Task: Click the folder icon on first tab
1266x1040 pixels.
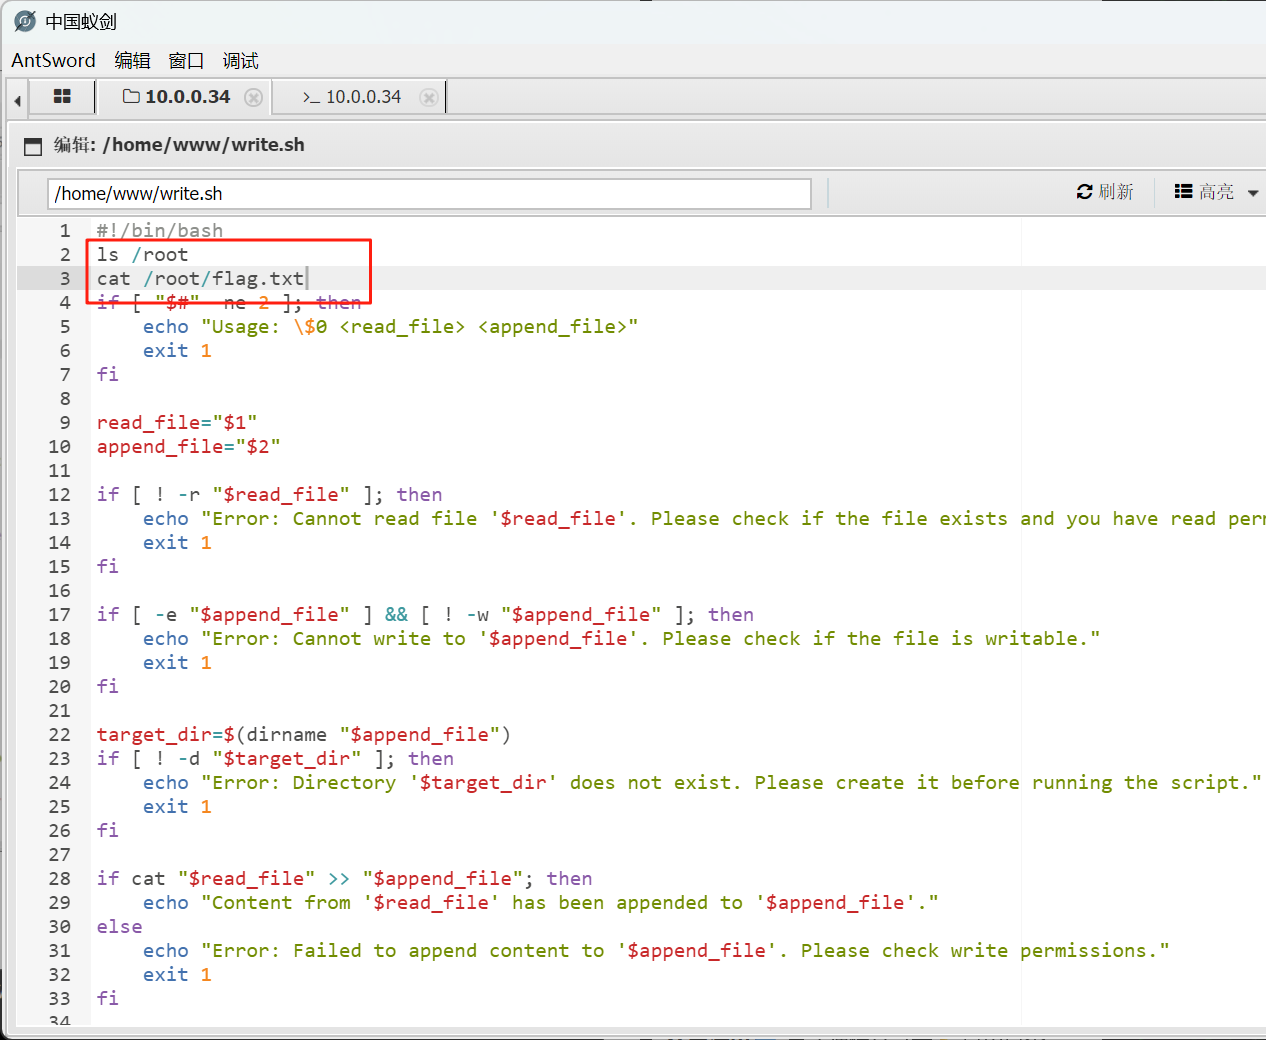Action: pyautogui.click(x=131, y=96)
